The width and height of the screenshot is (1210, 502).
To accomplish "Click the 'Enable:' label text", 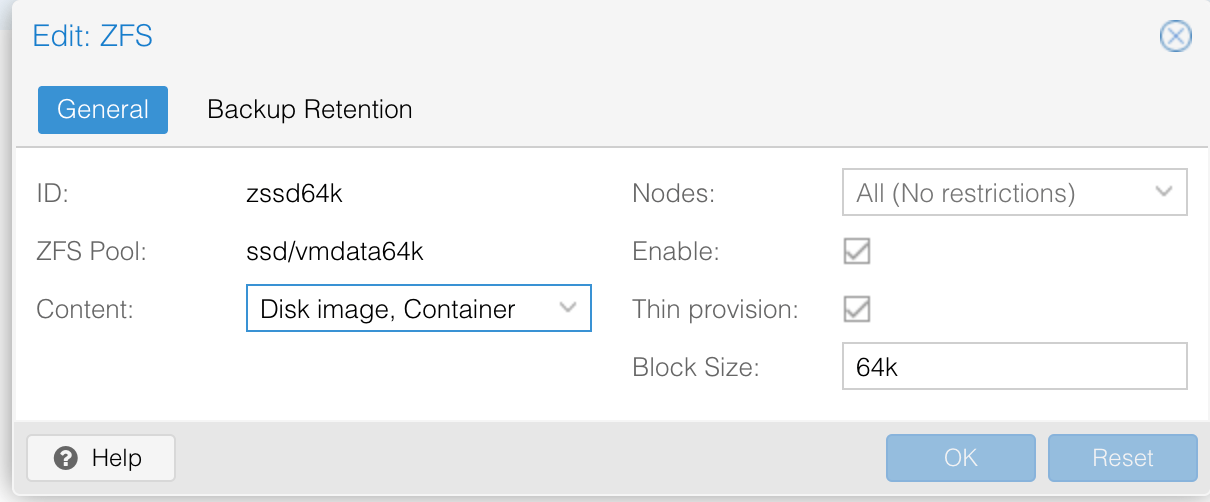I will (x=676, y=251).
